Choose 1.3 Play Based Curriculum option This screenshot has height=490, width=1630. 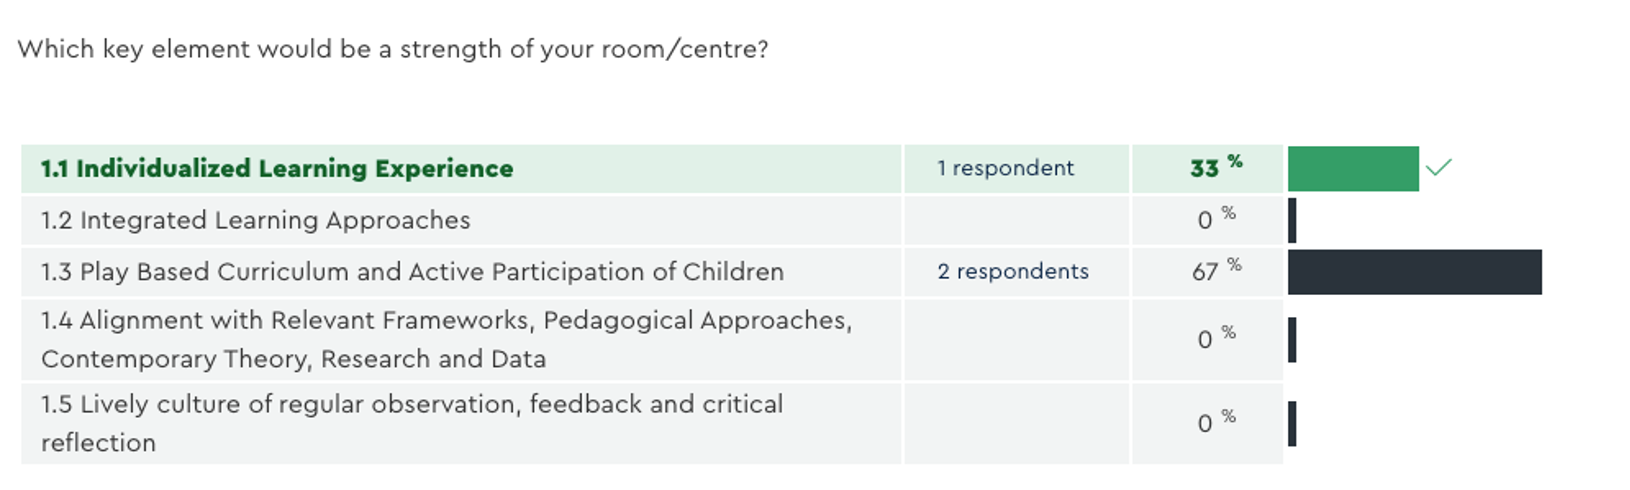point(412,272)
